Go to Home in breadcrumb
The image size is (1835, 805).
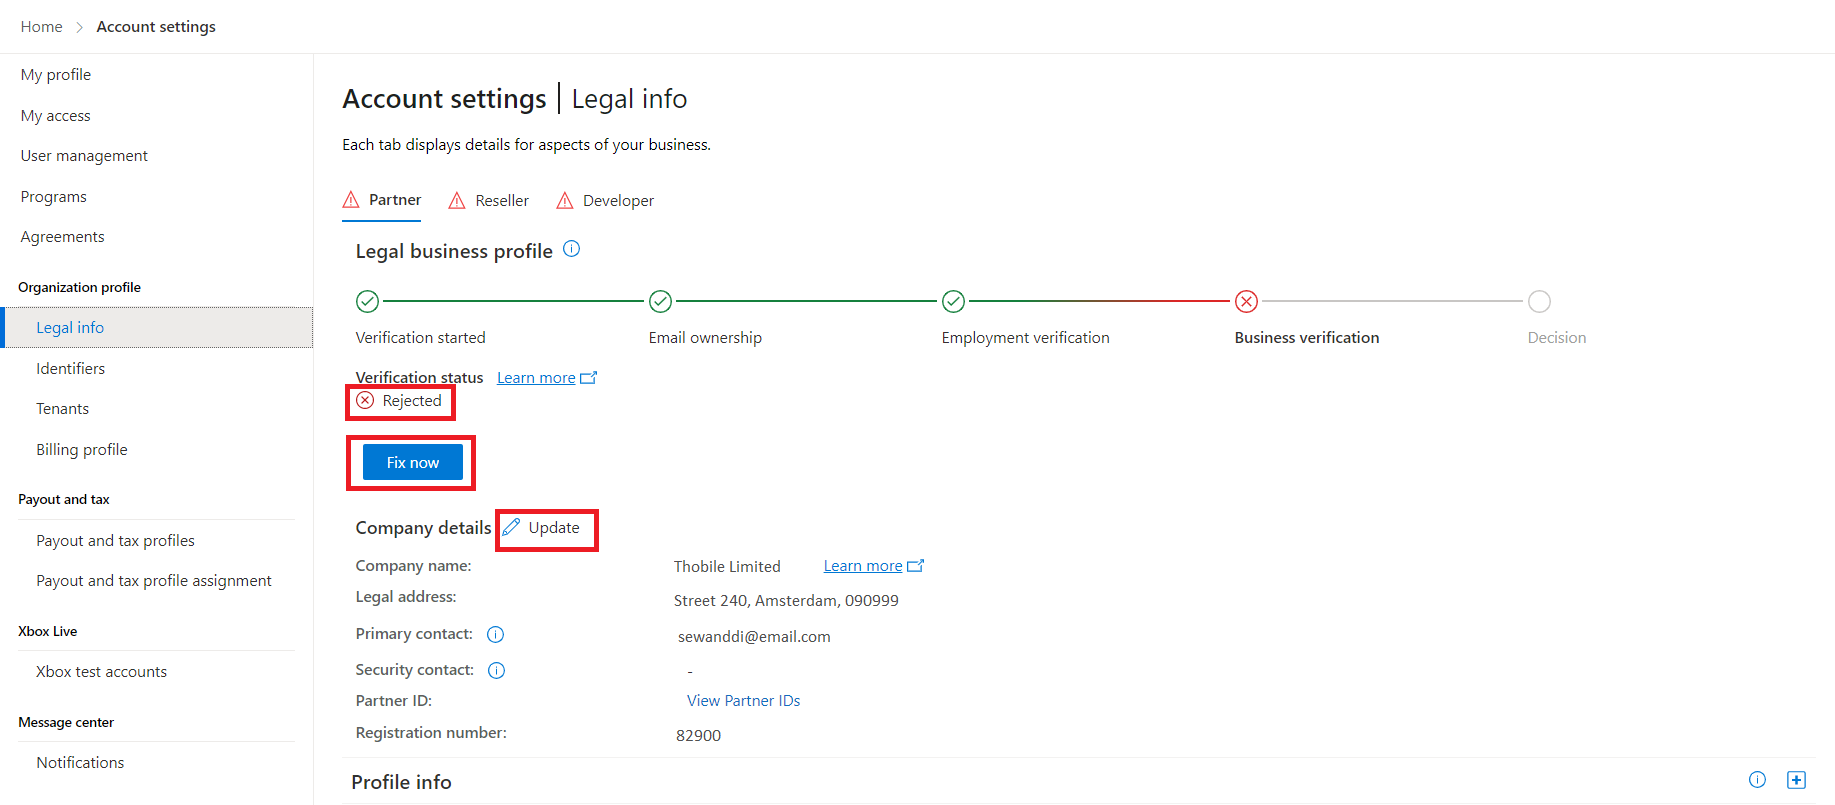[x=41, y=27]
